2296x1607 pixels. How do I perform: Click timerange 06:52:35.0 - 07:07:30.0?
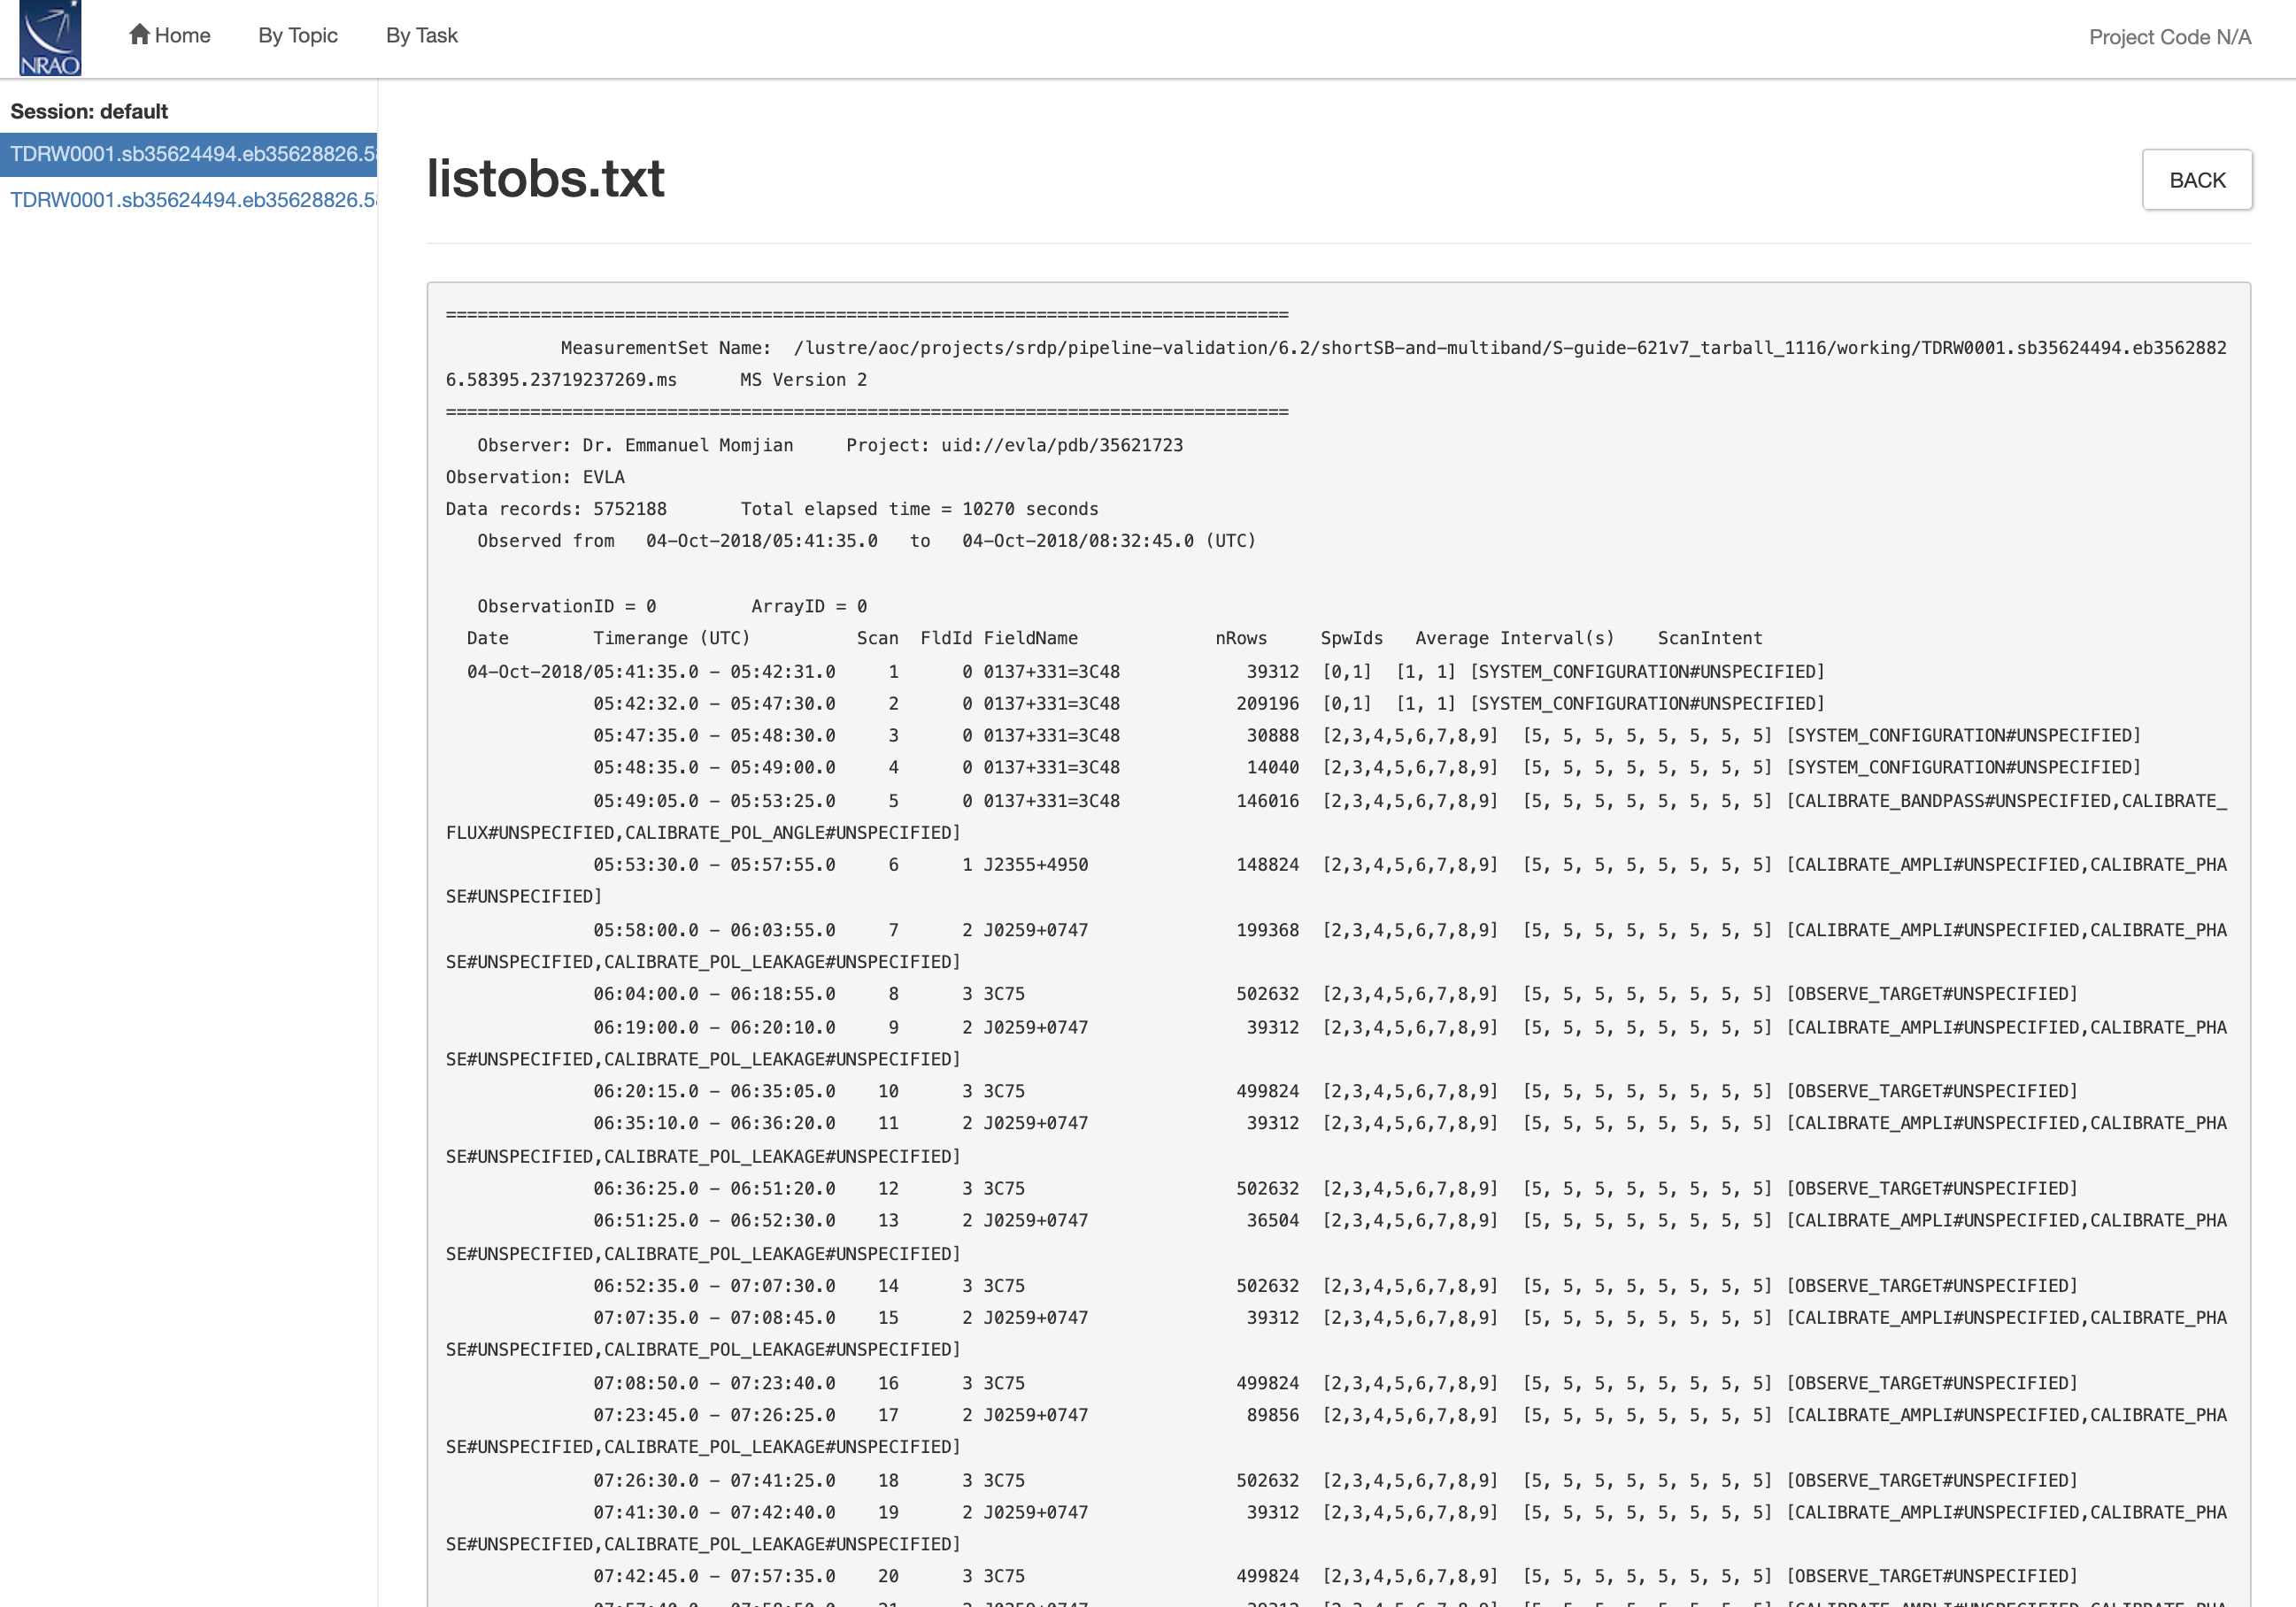714,1286
